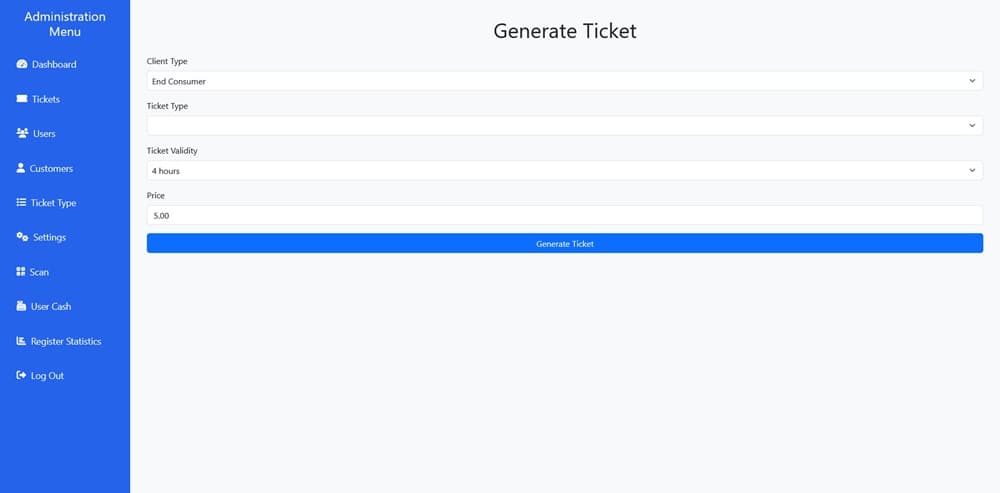Open the User Cash menu item

51,306
